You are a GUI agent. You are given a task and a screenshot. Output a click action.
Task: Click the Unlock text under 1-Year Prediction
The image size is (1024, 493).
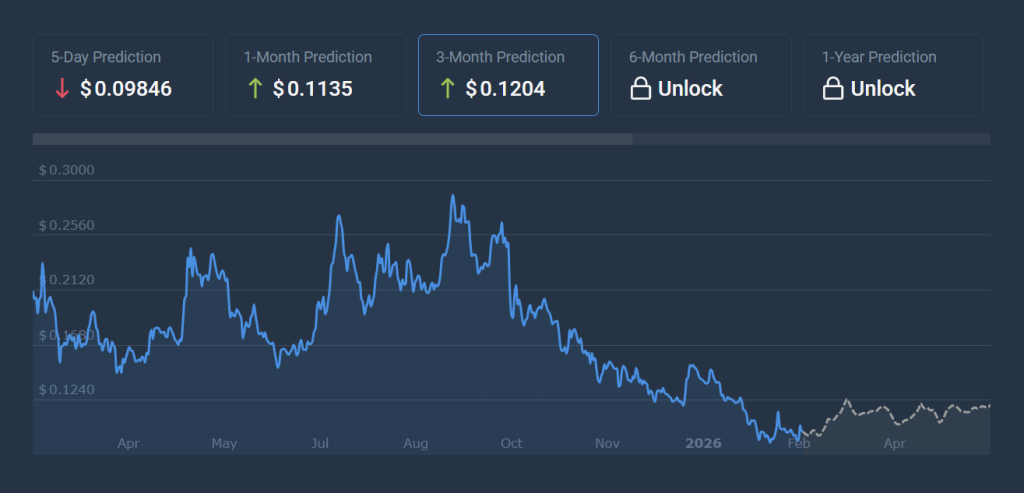883,89
